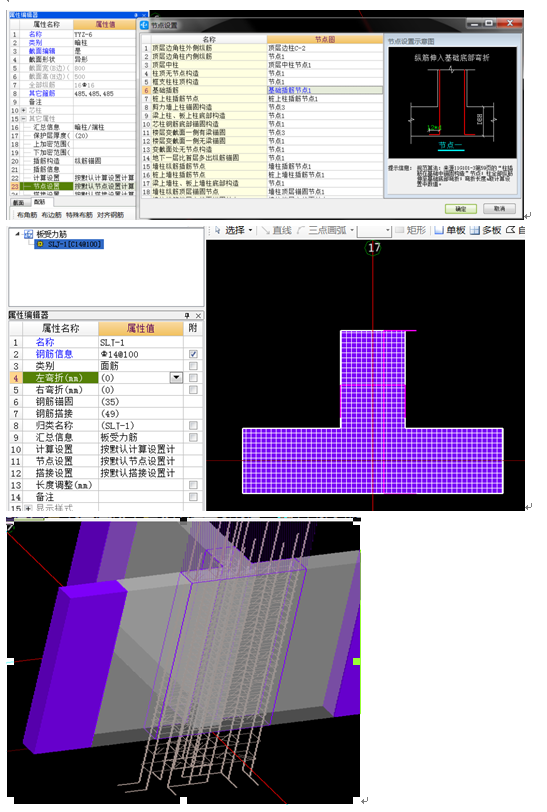Click 名称 column header in 节点设置

tap(209, 39)
